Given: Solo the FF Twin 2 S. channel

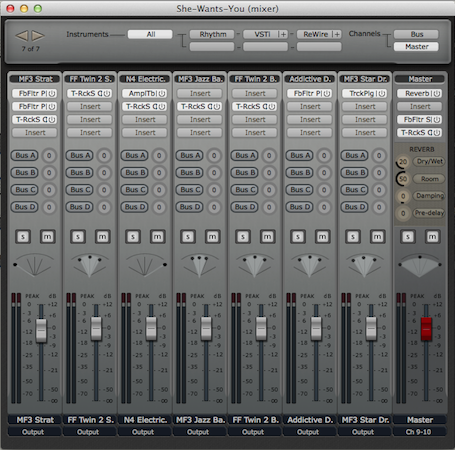Looking at the screenshot, I should pyautogui.click(x=78, y=237).
